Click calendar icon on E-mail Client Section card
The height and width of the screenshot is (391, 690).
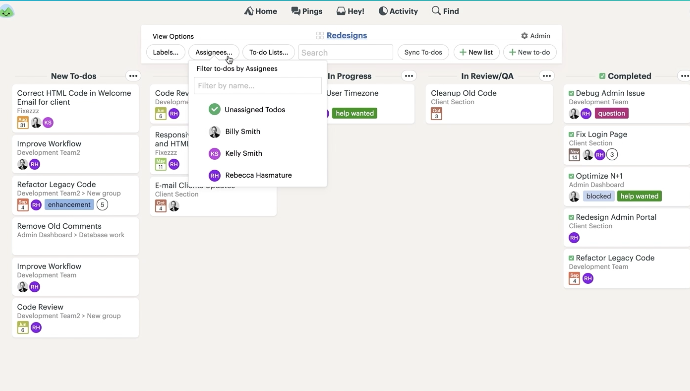[x=161, y=206]
